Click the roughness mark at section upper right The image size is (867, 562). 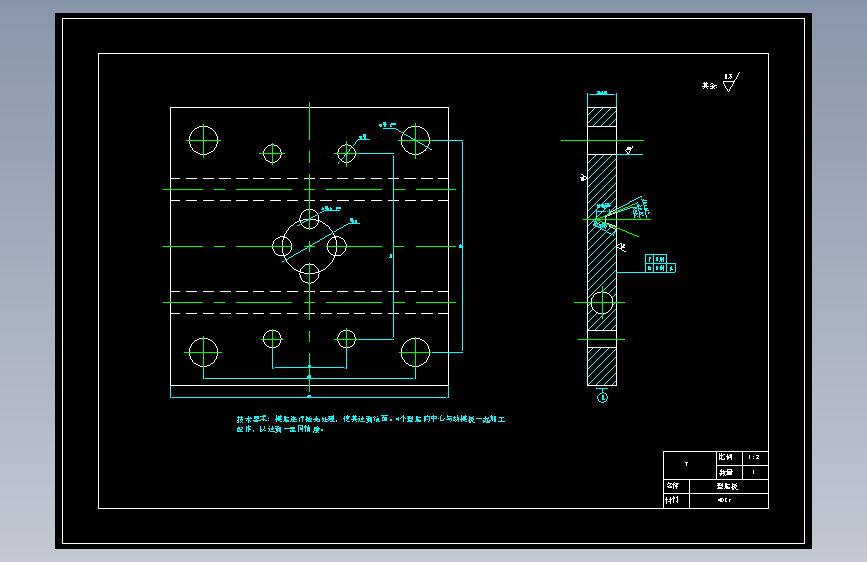click(x=629, y=150)
